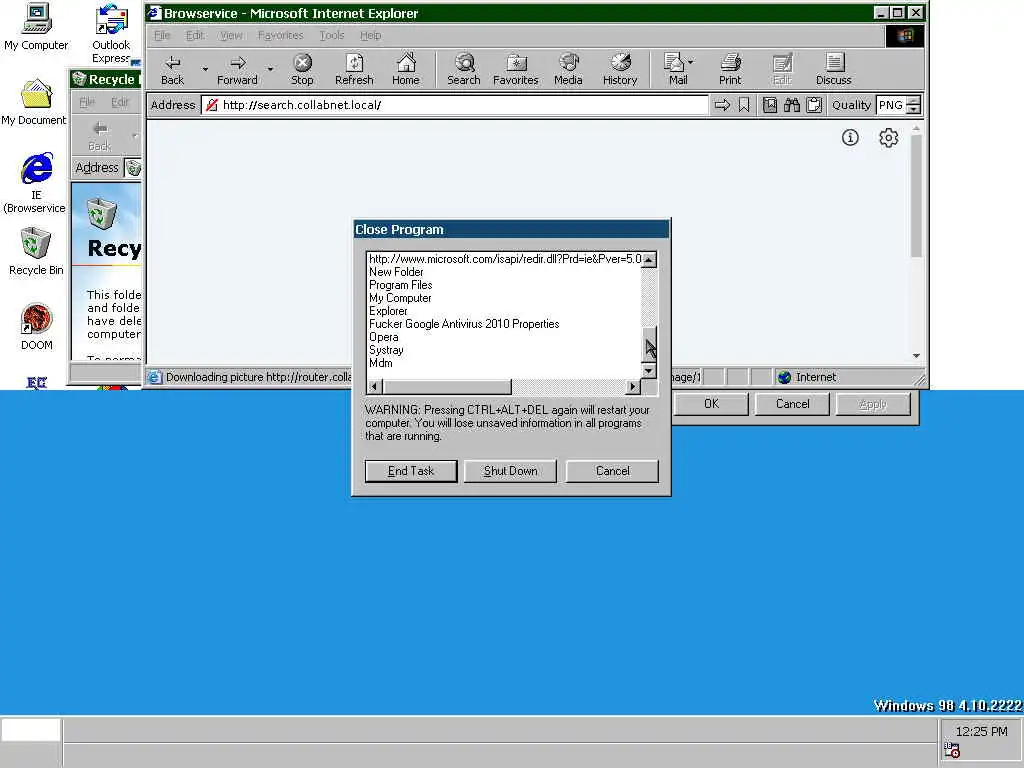Click the Back toolbar button in Internet Explorer
Viewport: 1024px width, 768px height.
172,70
